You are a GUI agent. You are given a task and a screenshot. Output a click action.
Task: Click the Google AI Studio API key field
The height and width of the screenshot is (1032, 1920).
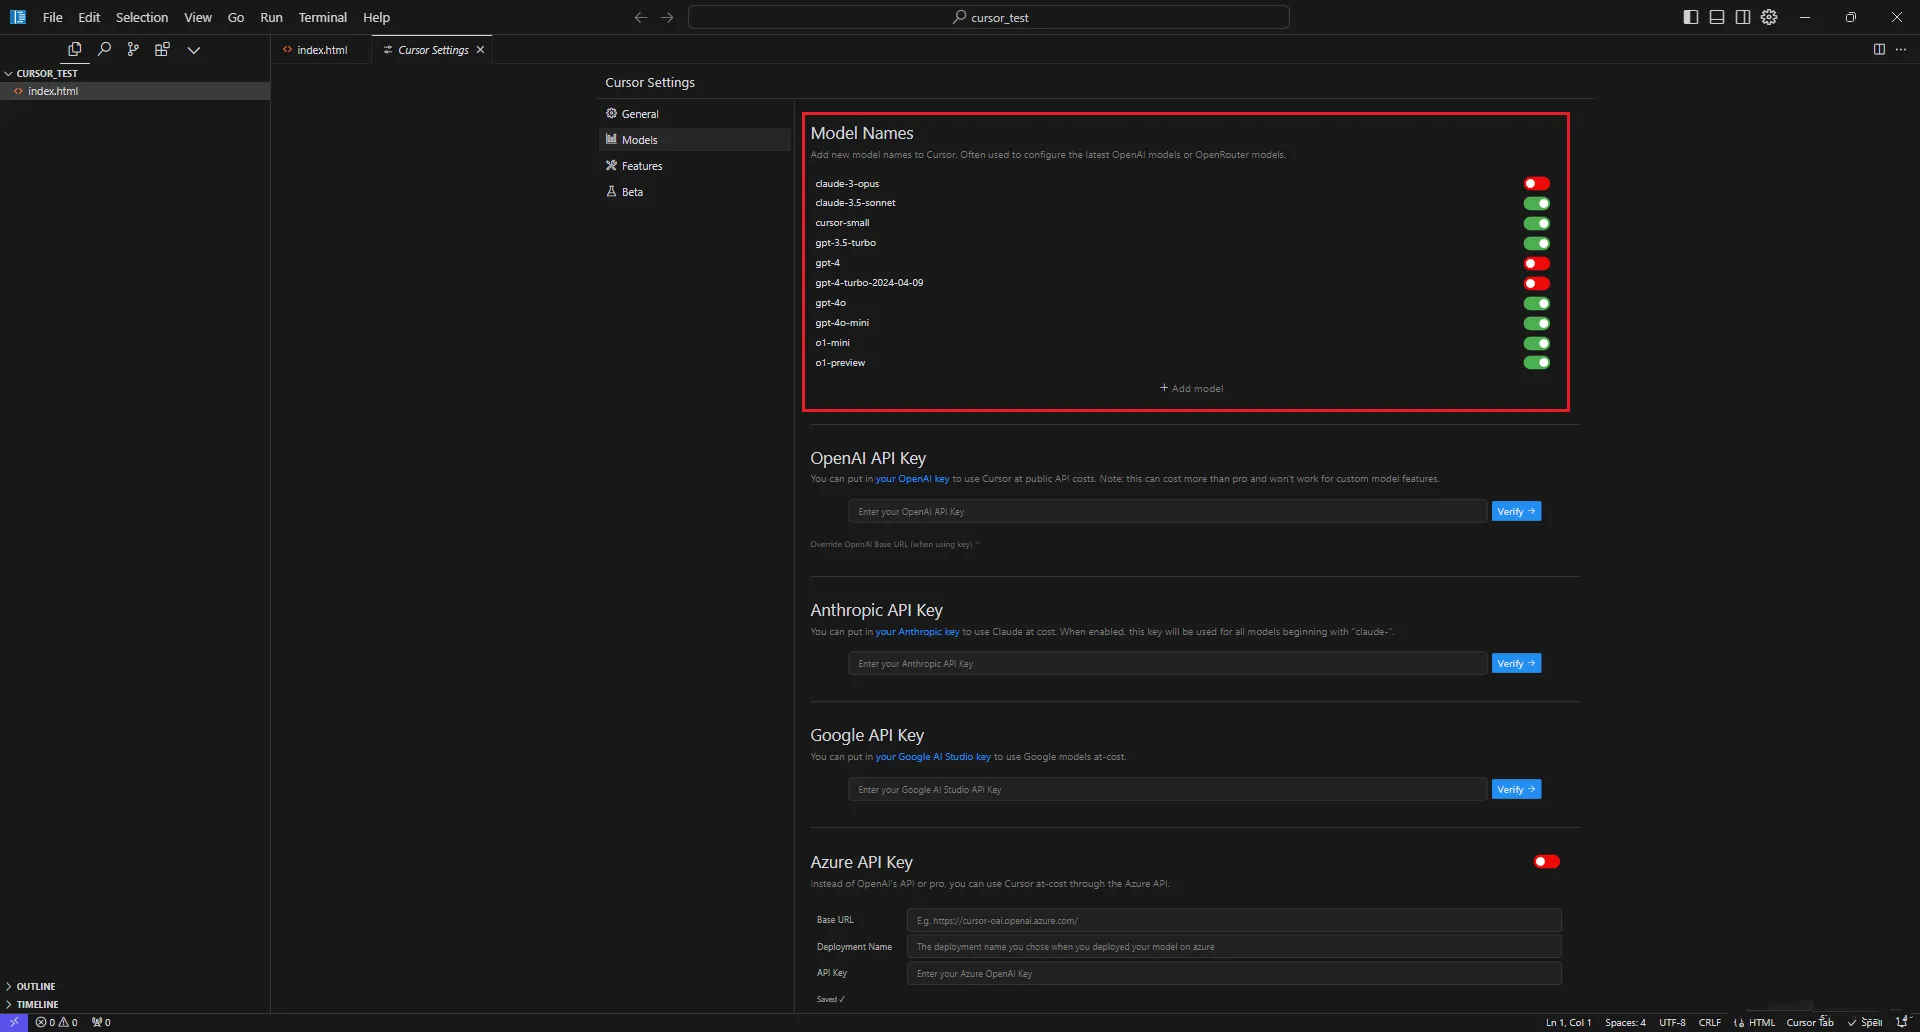[x=1166, y=790]
